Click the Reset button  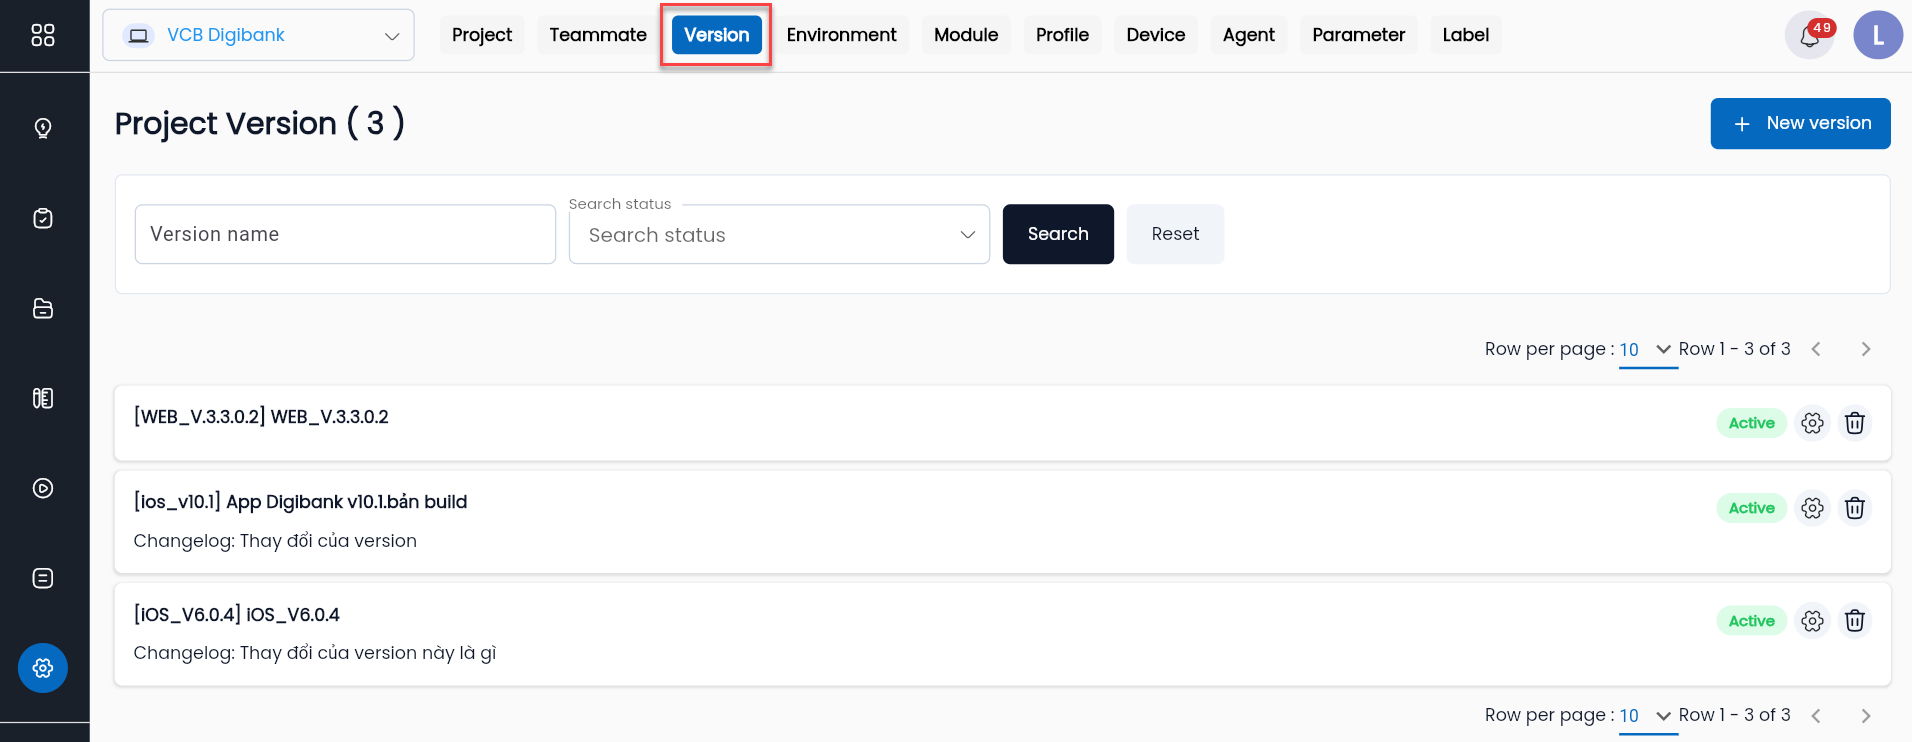pos(1175,234)
